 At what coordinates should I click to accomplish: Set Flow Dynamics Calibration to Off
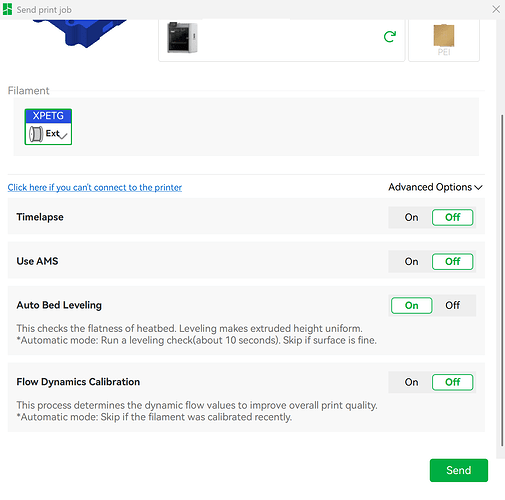pos(452,382)
